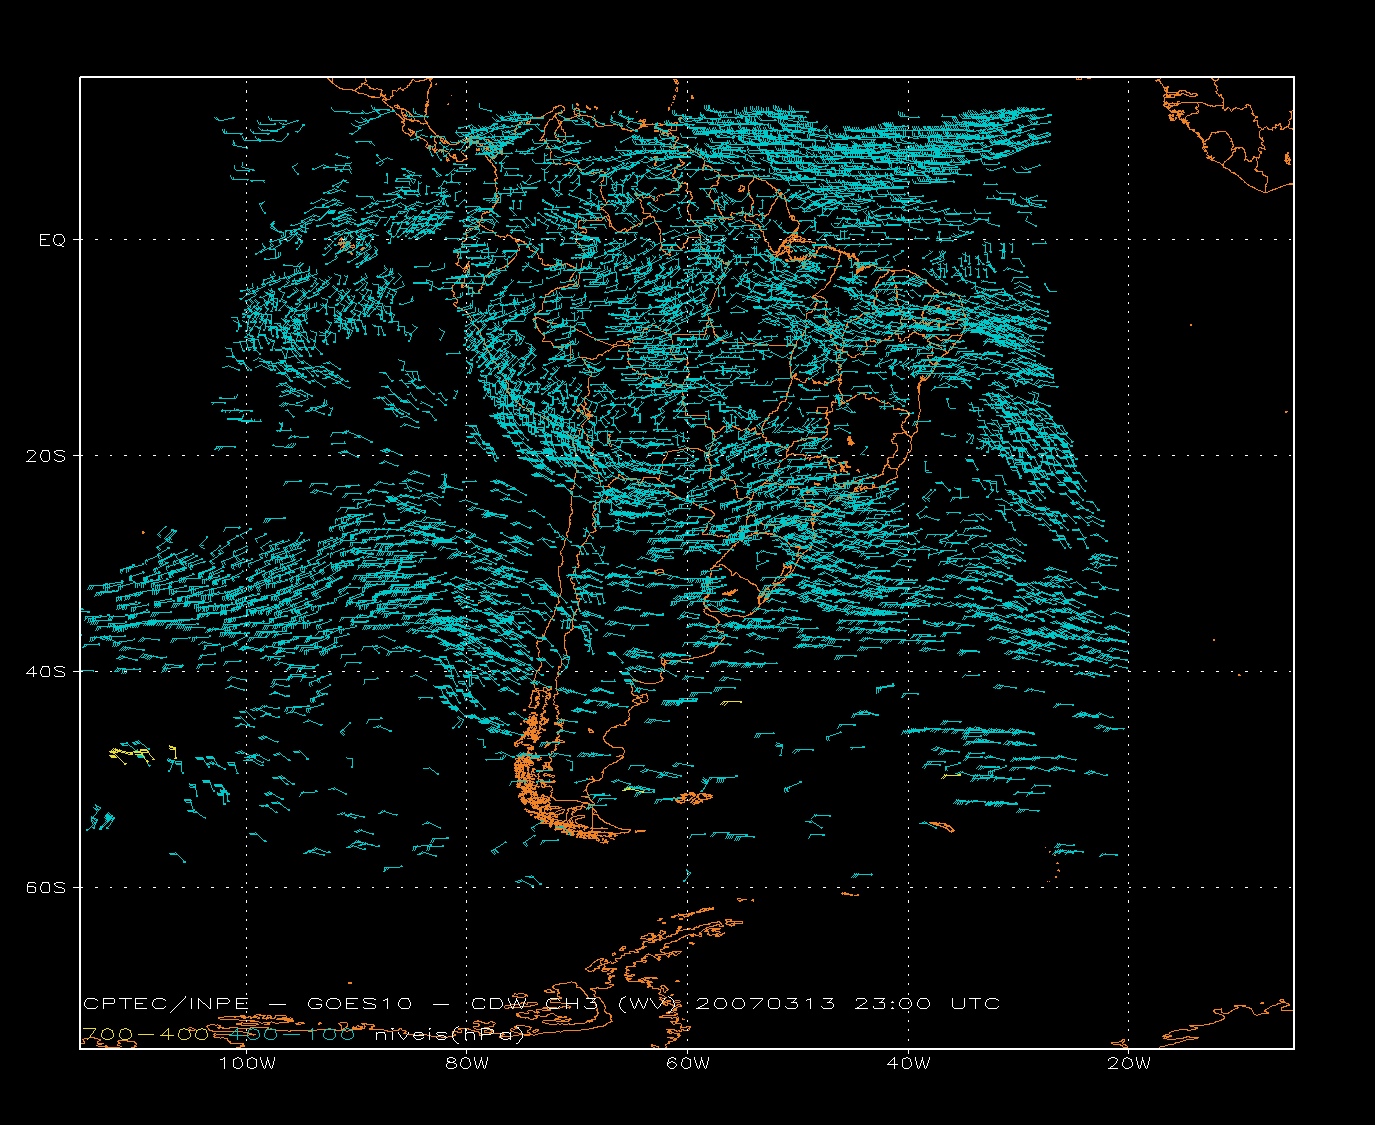Click the 20W longitude label
This screenshot has width=1375, height=1125.
1129,1063
